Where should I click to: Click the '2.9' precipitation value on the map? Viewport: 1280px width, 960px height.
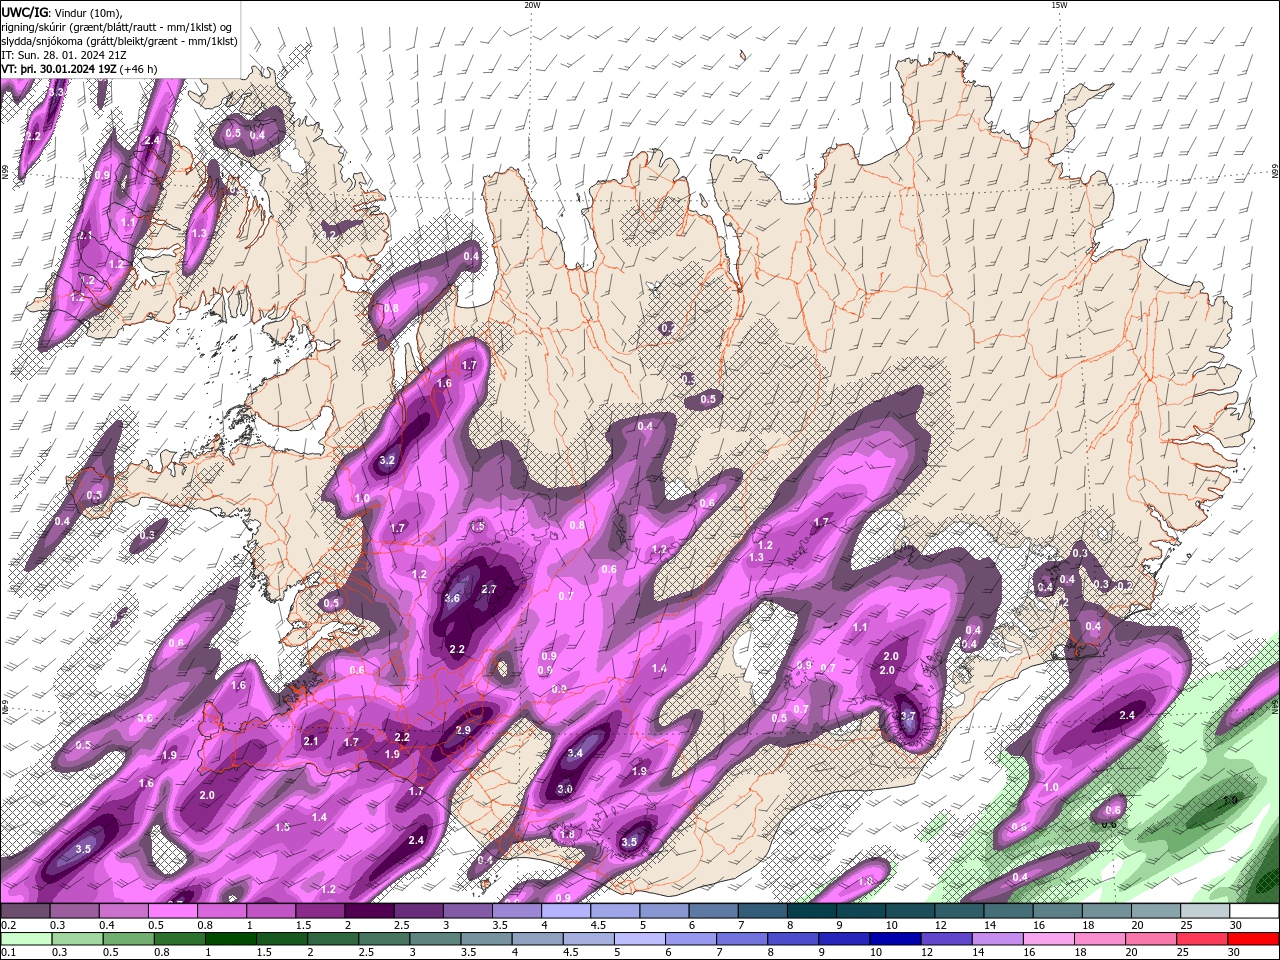pos(463,731)
